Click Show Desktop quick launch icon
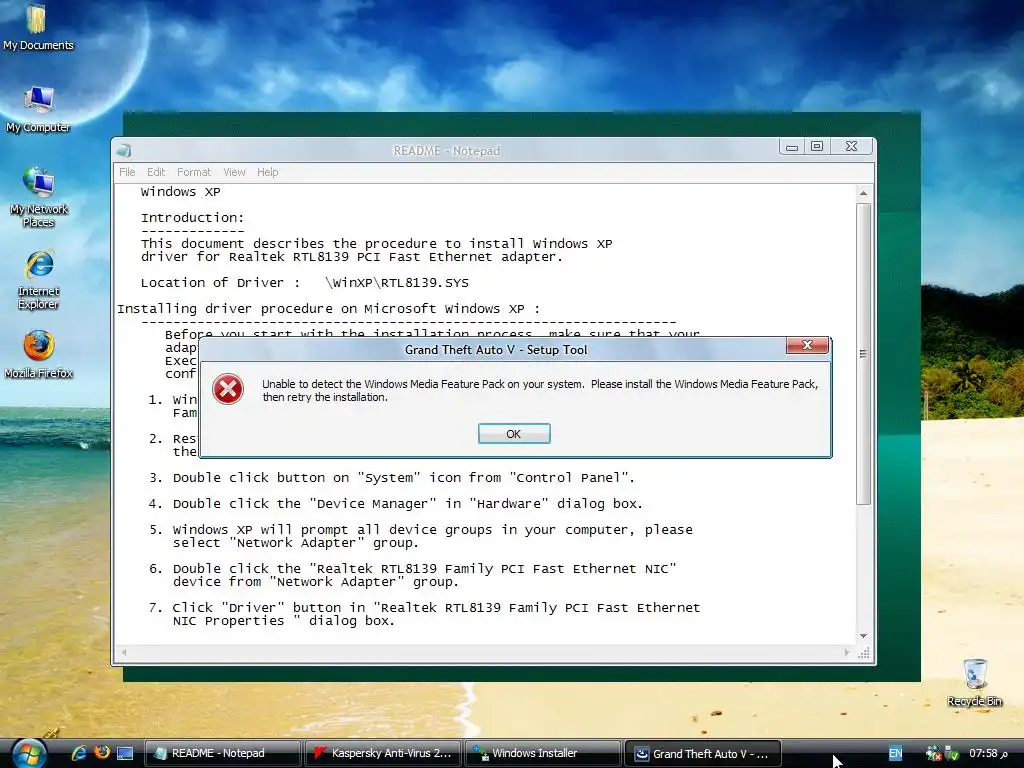The width and height of the screenshot is (1024, 768). [x=125, y=753]
